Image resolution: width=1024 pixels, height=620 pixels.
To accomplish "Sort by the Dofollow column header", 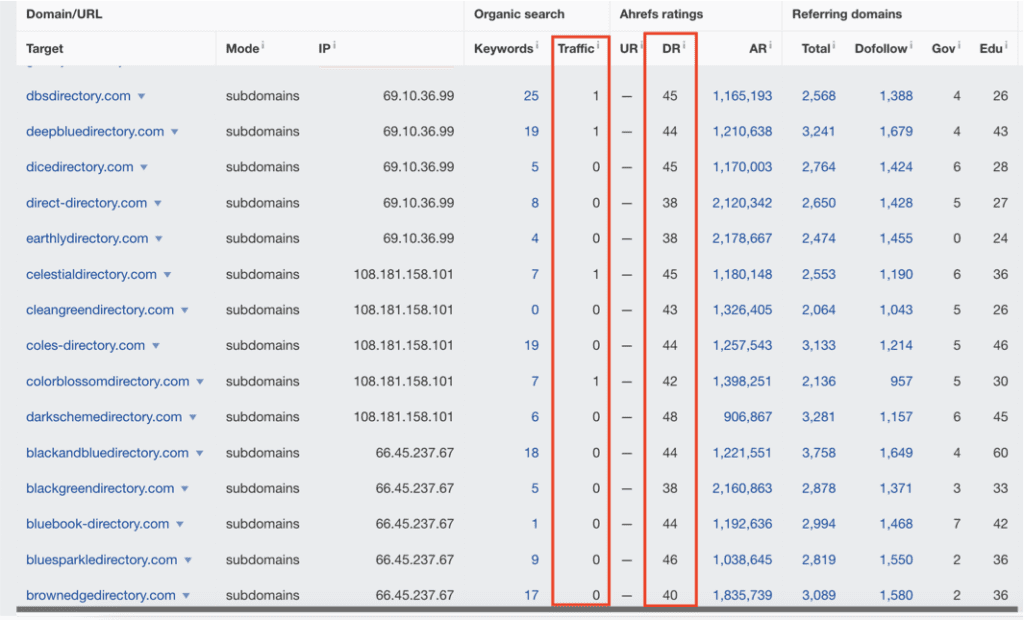I will 881,49.
